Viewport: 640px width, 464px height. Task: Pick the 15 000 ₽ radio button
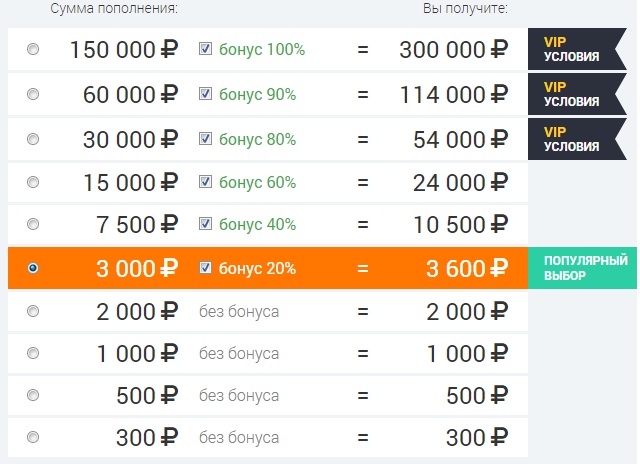[x=33, y=182]
